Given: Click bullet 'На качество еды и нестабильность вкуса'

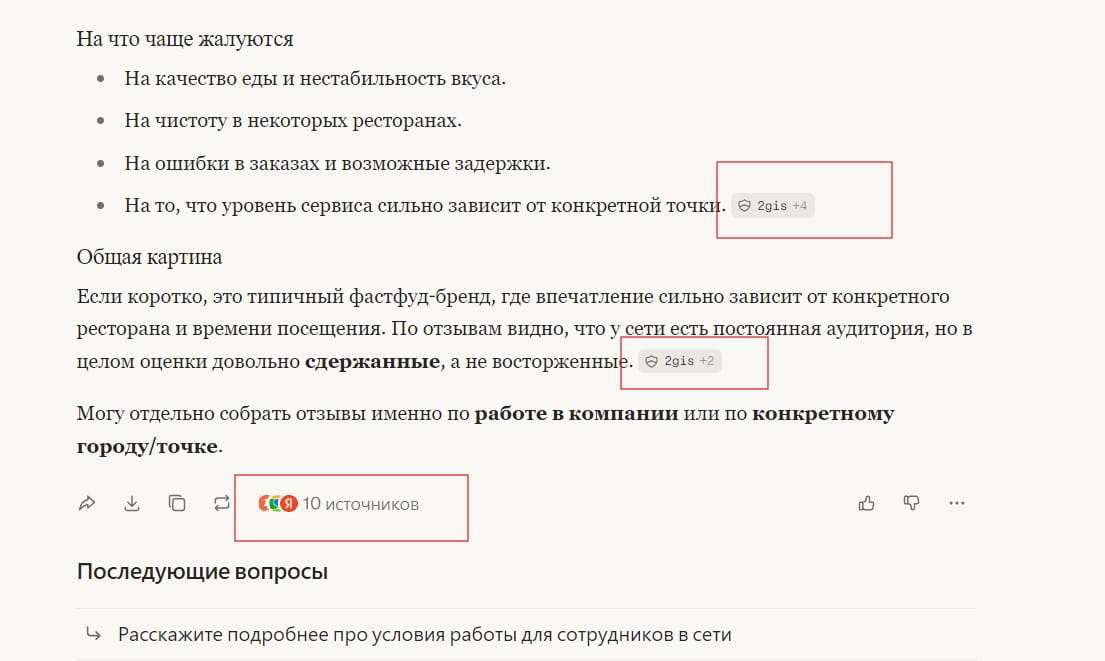Looking at the screenshot, I should point(315,78).
